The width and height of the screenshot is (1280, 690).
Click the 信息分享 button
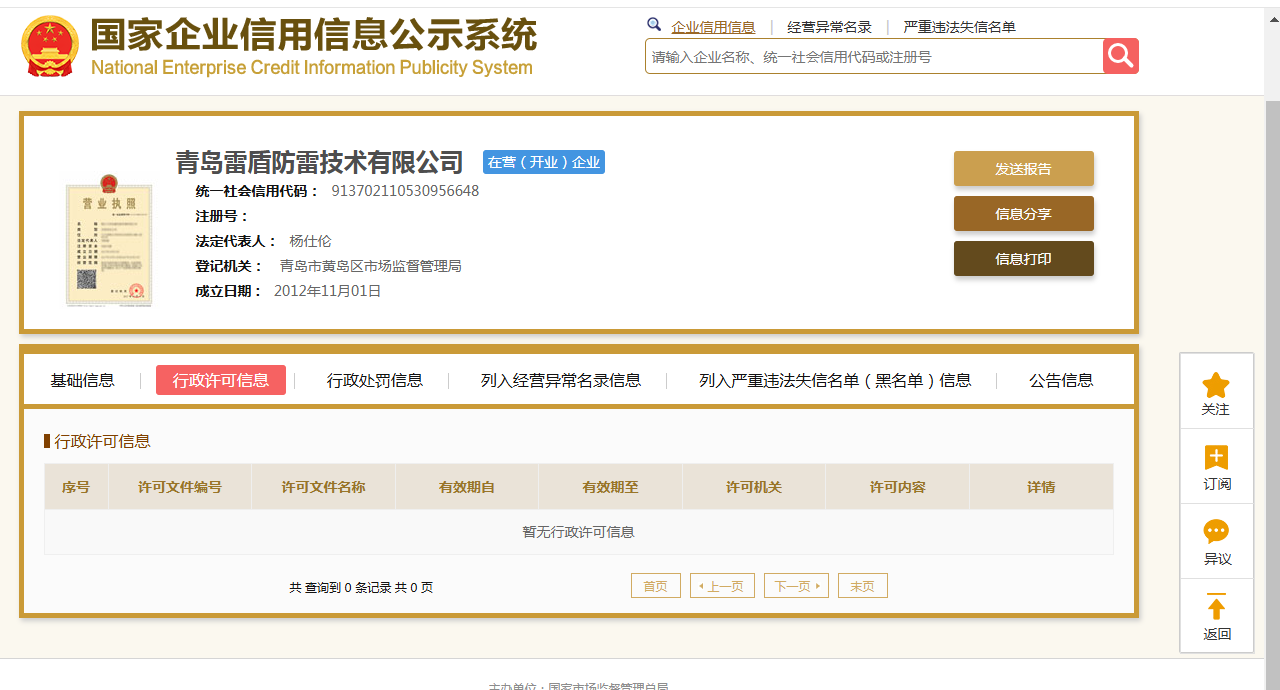1023,214
